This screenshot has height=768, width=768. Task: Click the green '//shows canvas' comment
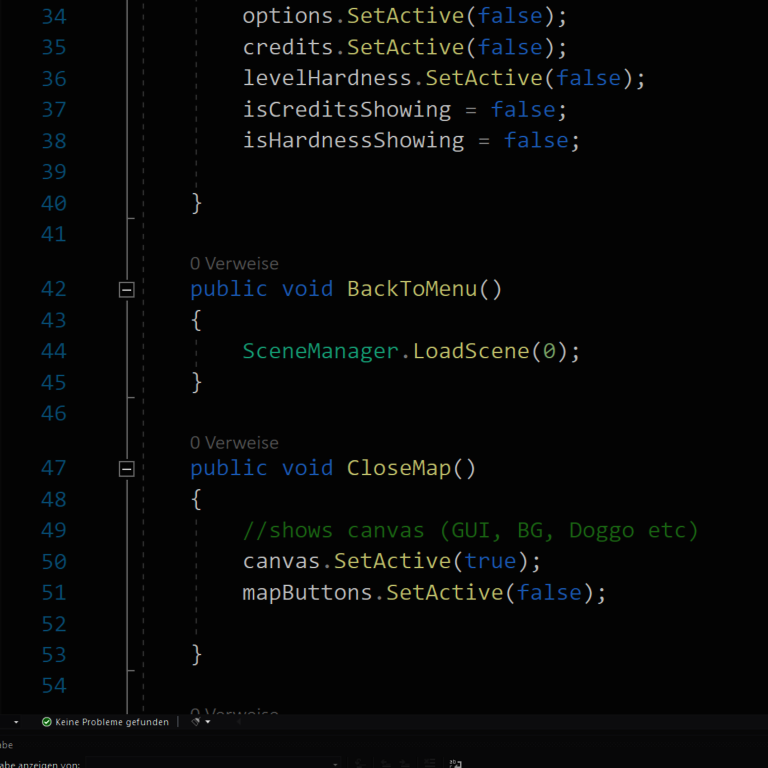(x=470, y=530)
